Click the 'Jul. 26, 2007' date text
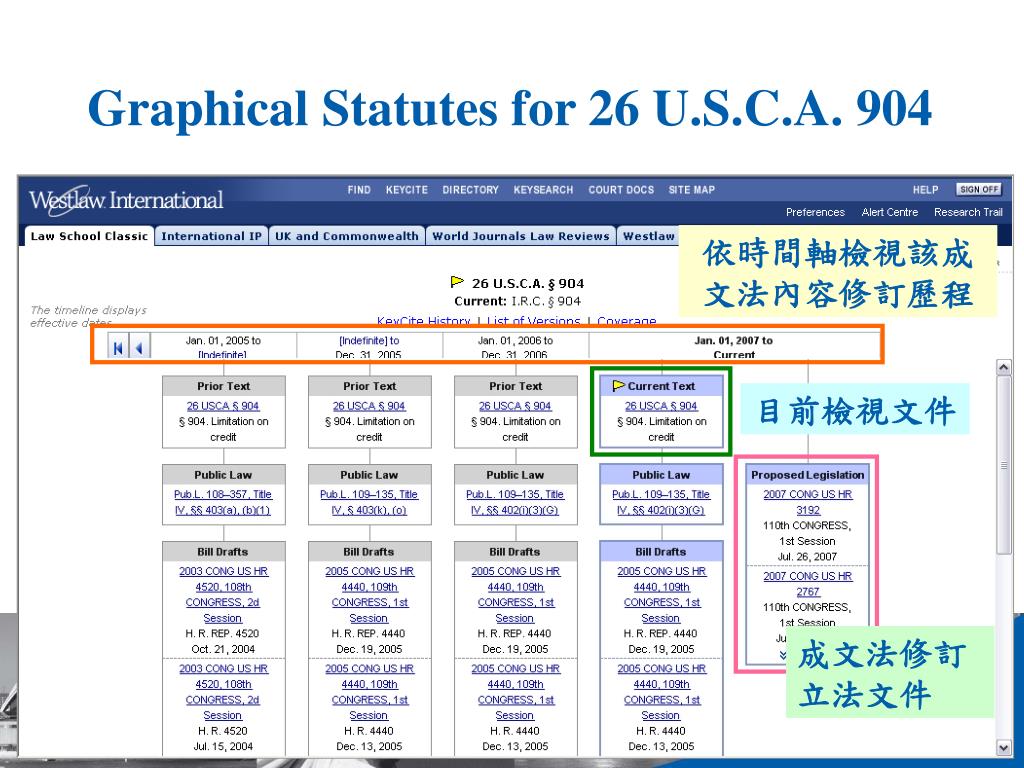The width and height of the screenshot is (1024, 768). 807,556
